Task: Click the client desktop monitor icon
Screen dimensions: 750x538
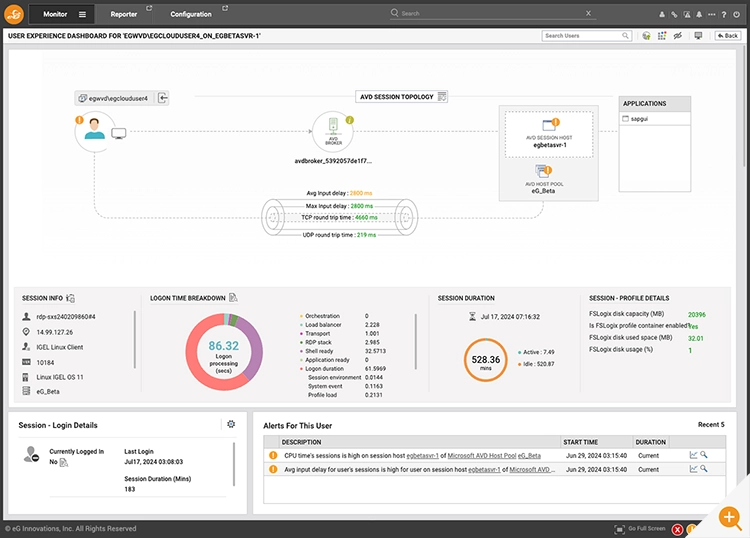Action: point(119,133)
